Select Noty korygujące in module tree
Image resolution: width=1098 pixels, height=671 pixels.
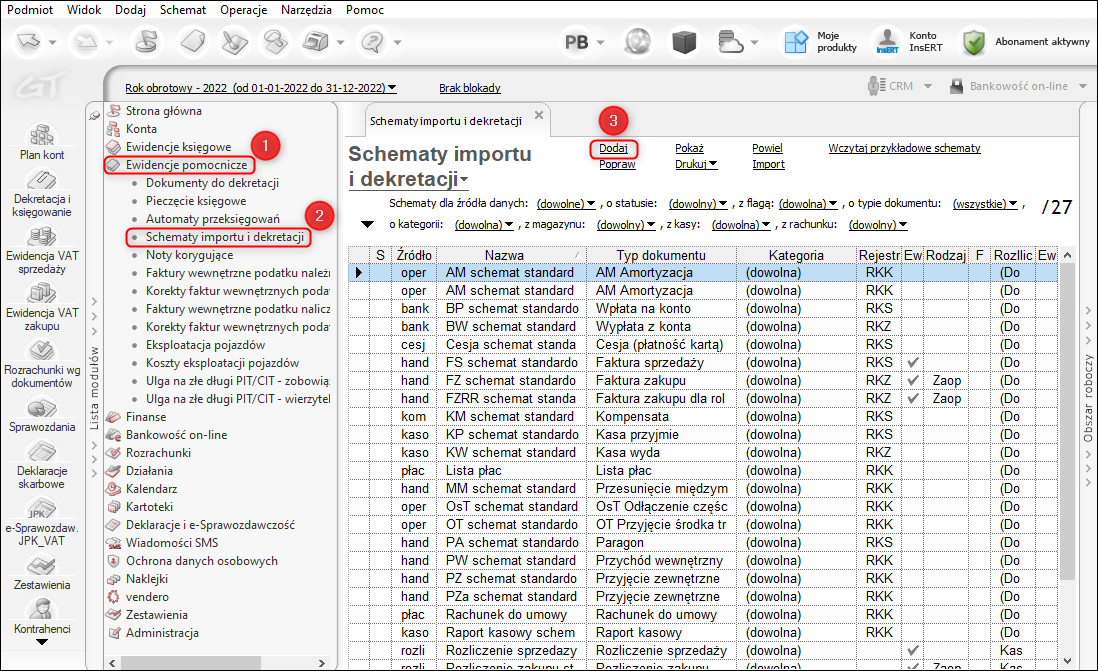coord(189,255)
